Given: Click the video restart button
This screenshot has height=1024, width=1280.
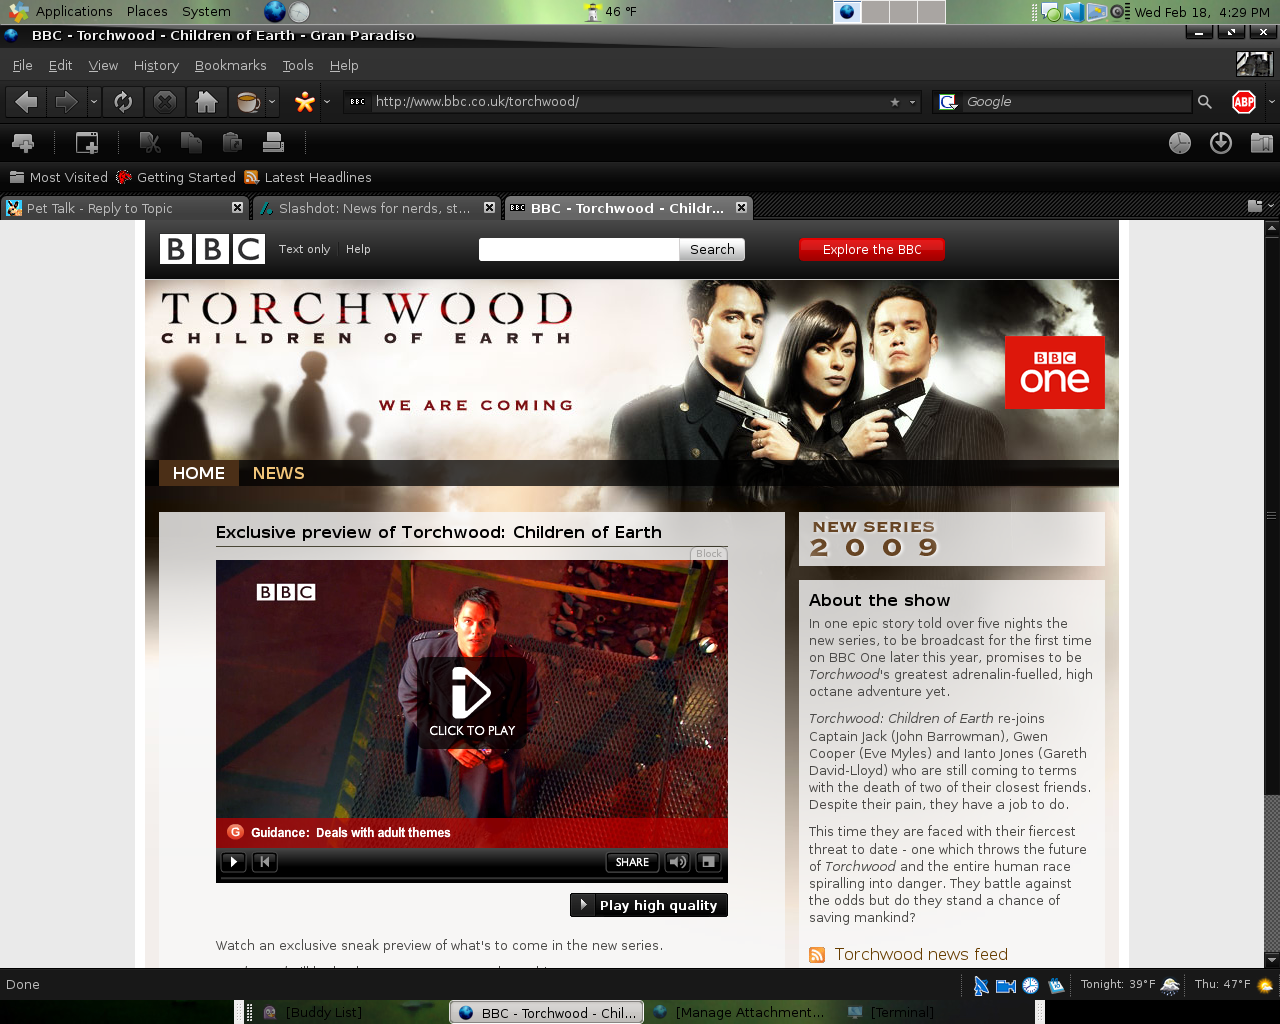Looking at the screenshot, I should 265,862.
